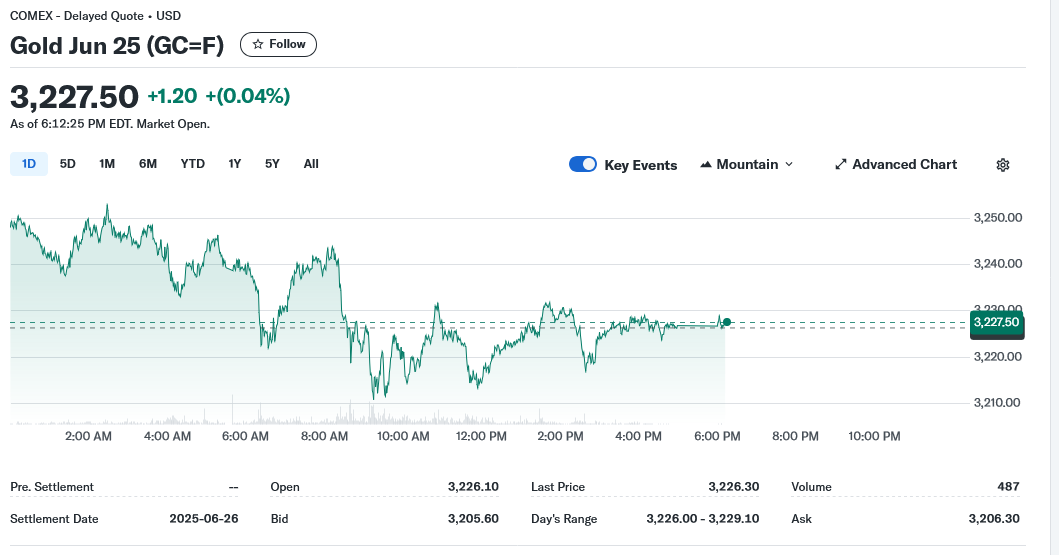
Task: Click the star Follow button
Action: click(x=278, y=45)
